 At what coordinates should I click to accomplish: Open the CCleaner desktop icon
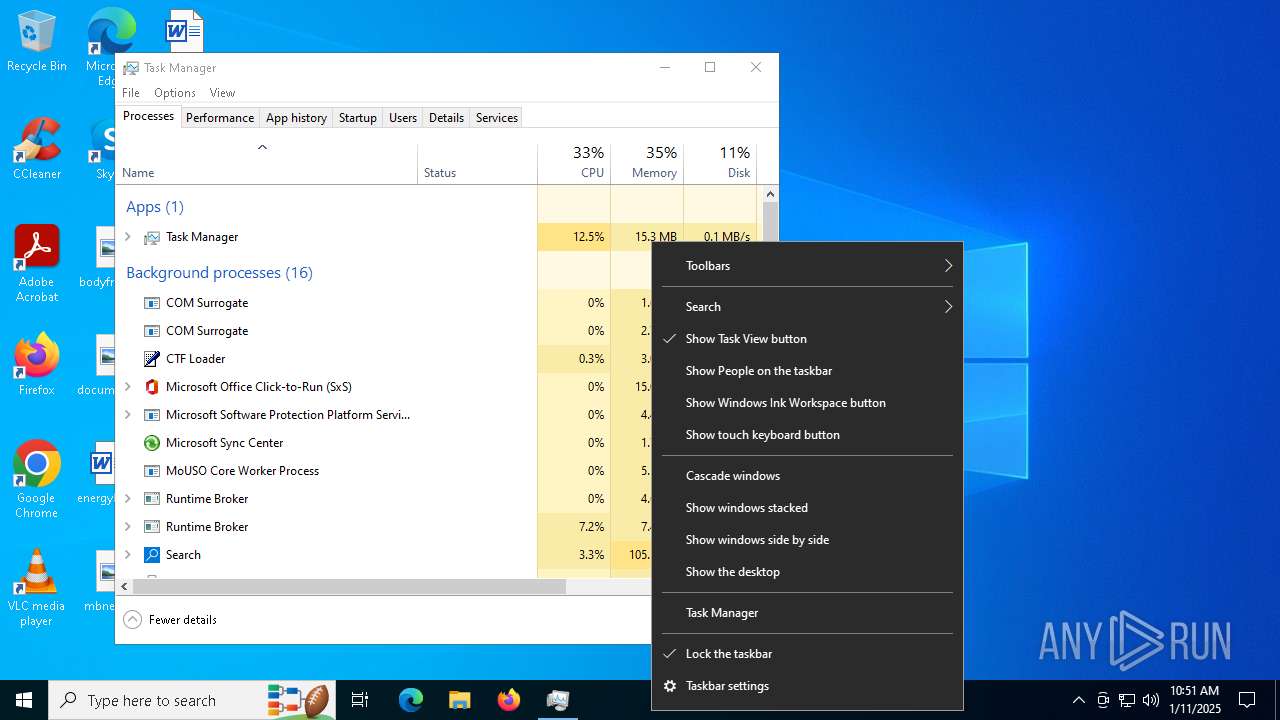[37, 150]
